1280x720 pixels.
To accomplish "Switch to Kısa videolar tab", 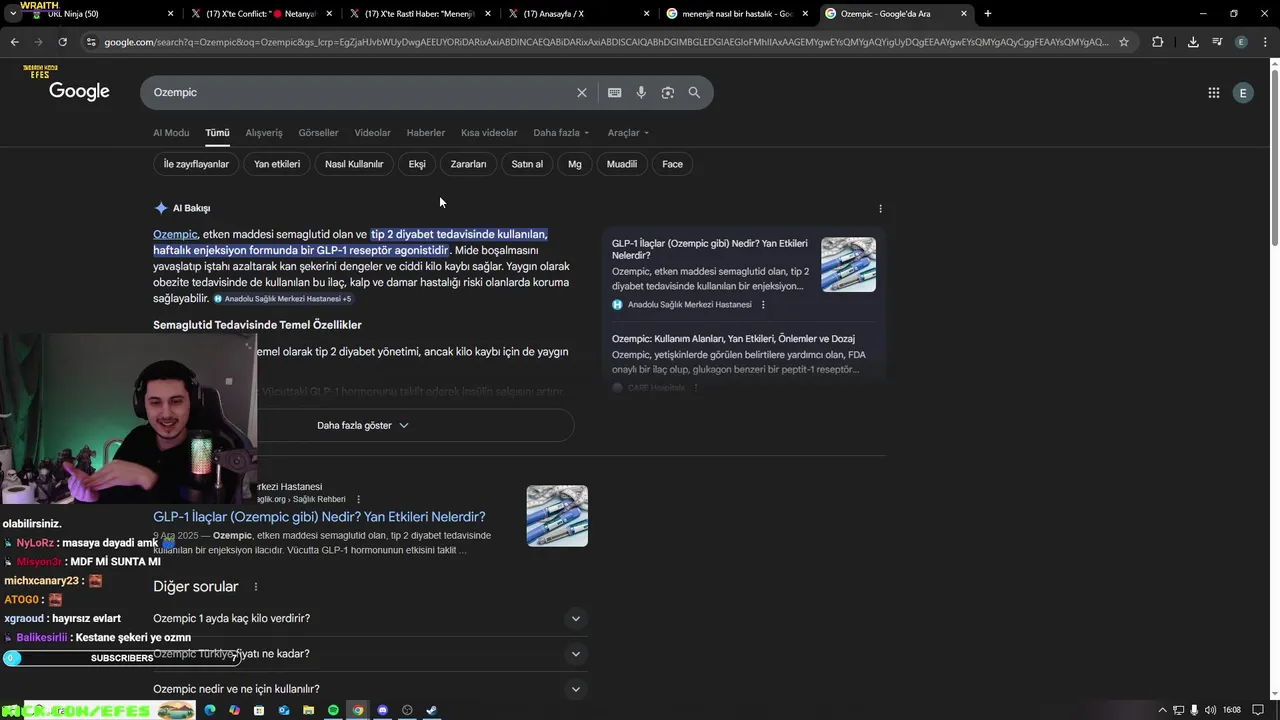I will click(489, 133).
